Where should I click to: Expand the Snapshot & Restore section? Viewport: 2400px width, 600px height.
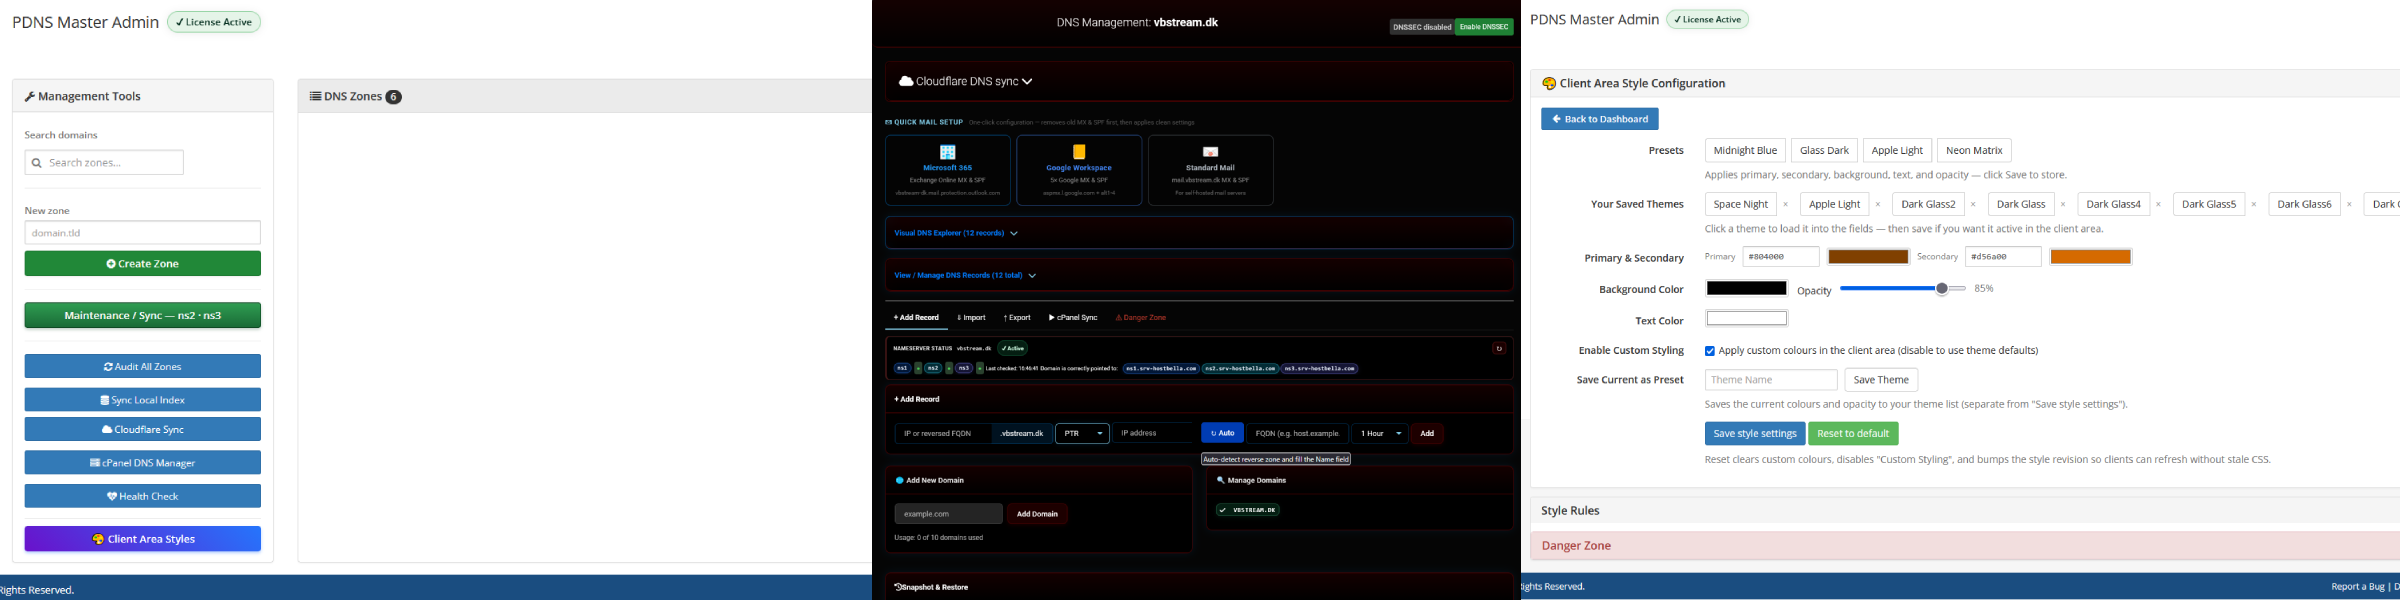click(1199, 587)
